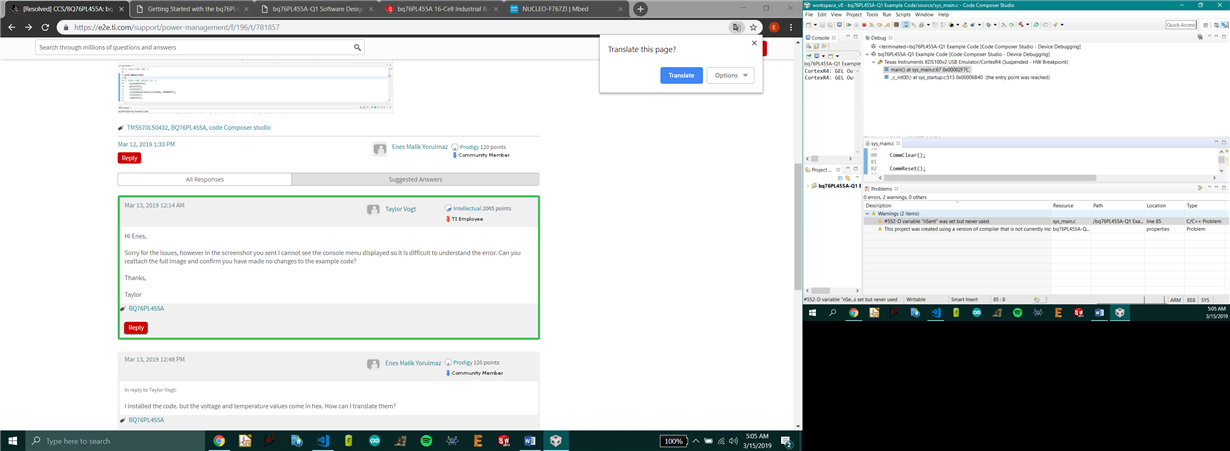Click the 100% zoom indicator on the taskbar
Image resolution: width=1230 pixels, height=451 pixels.
(x=673, y=441)
